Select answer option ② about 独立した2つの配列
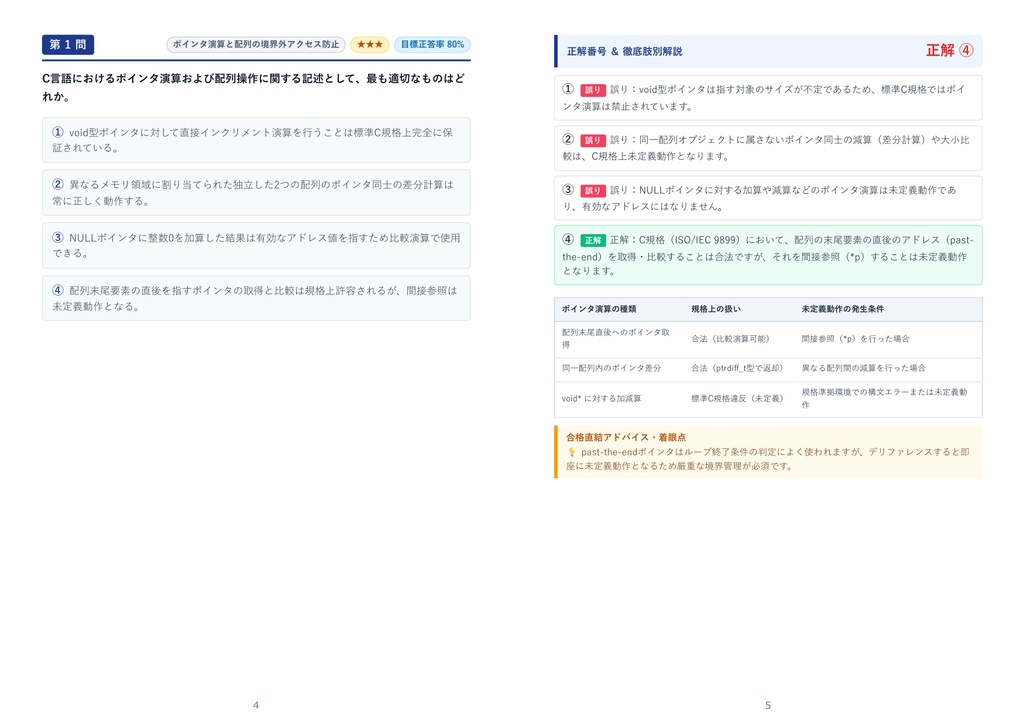The image size is (1024, 727). (256, 193)
